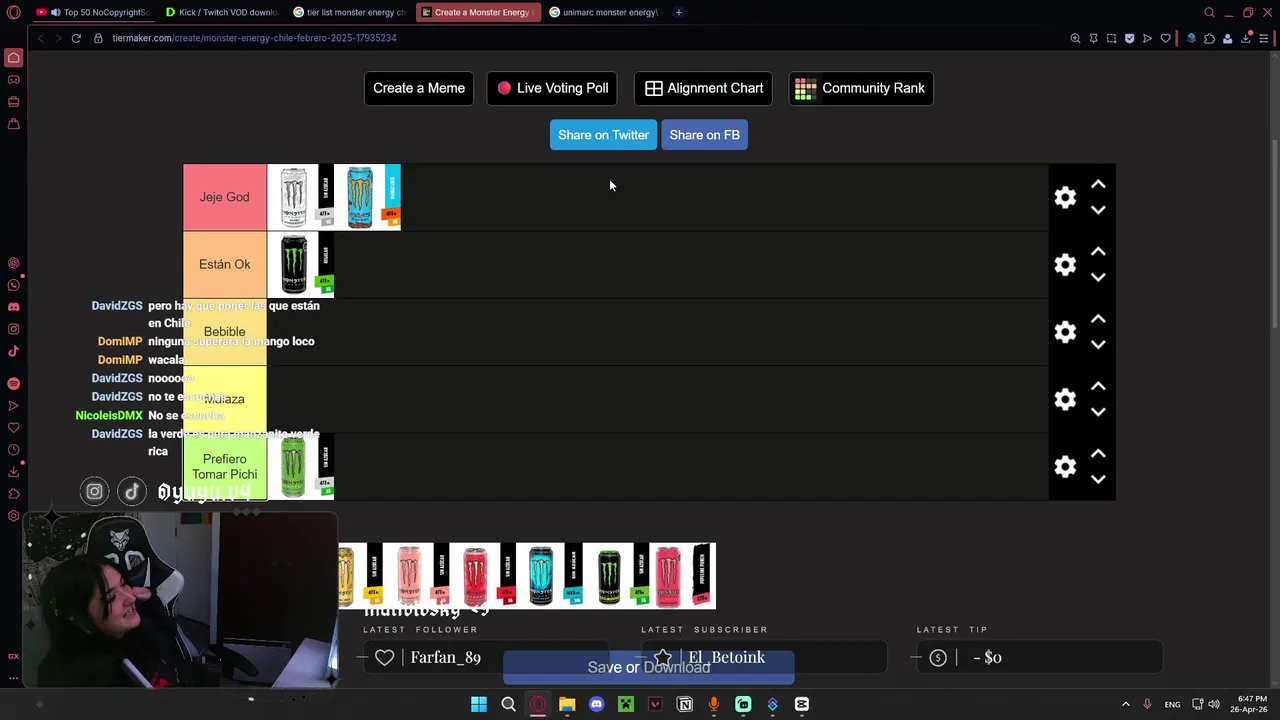The height and width of the screenshot is (720, 1280).
Task: Open settings gear for Malaza tier
Action: point(1065,399)
